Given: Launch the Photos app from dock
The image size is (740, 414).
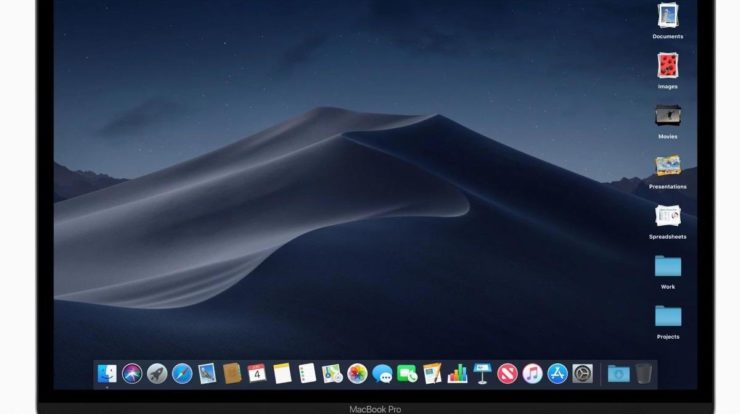Looking at the screenshot, I should point(357,374).
